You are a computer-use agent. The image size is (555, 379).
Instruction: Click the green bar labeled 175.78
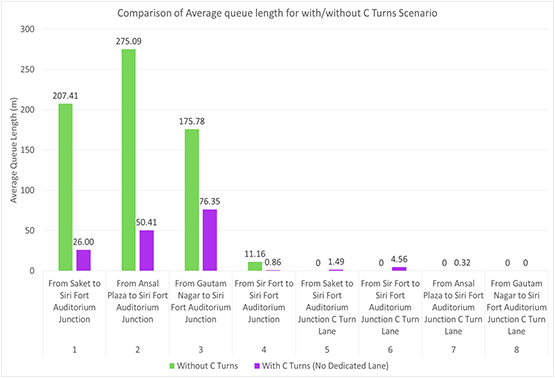coord(192,200)
